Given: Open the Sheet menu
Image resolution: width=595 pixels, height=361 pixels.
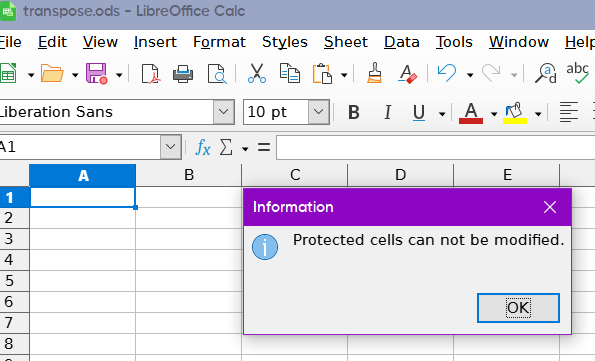Looking at the screenshot, I should point(346,42).
